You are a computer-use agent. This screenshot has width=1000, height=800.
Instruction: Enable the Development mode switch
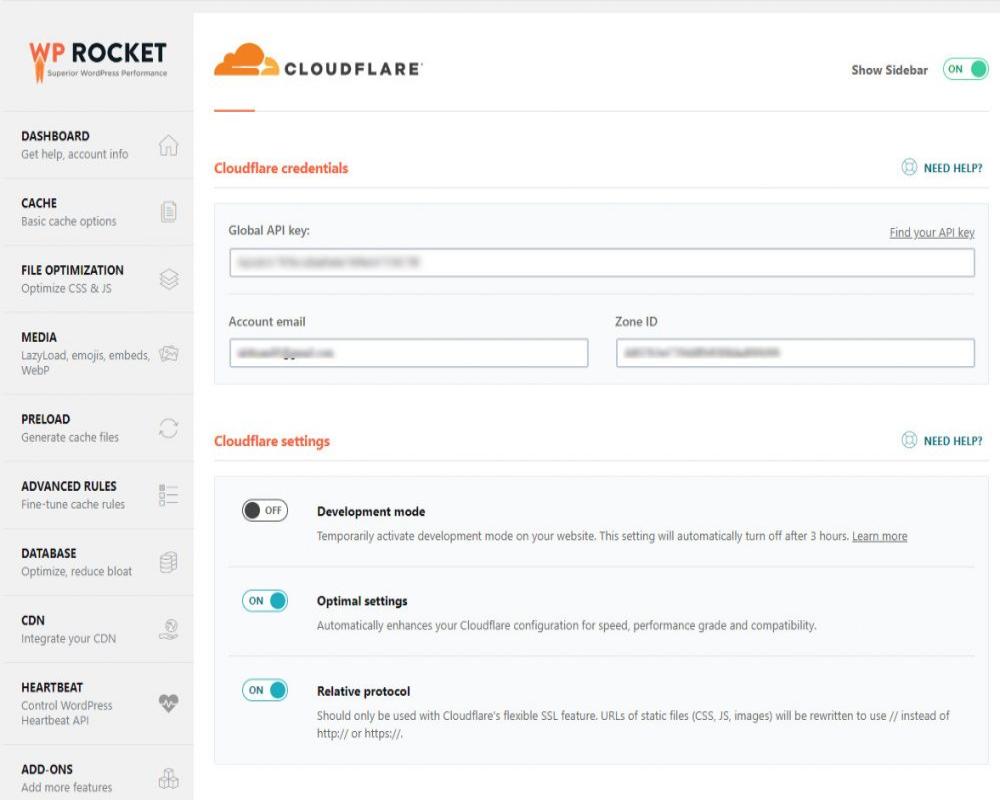[x=264, y=511]
